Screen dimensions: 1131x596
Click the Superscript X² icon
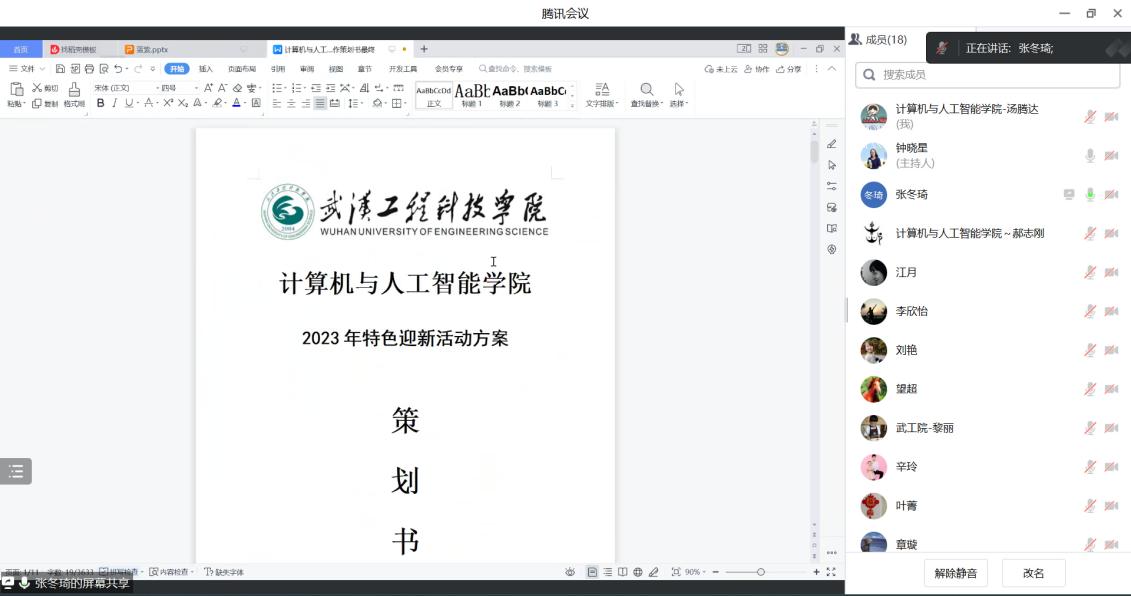tap(168, 103)
